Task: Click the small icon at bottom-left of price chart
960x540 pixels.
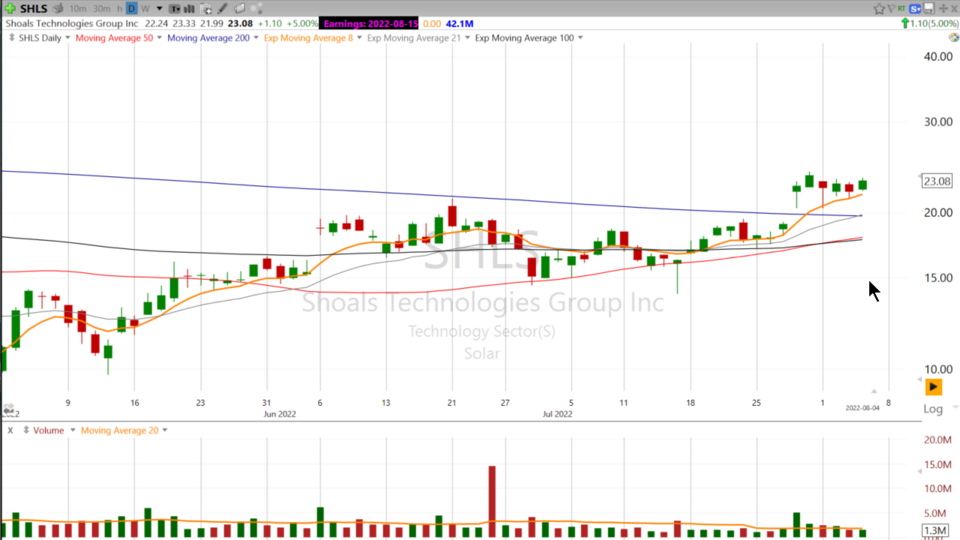Action: 8,408
